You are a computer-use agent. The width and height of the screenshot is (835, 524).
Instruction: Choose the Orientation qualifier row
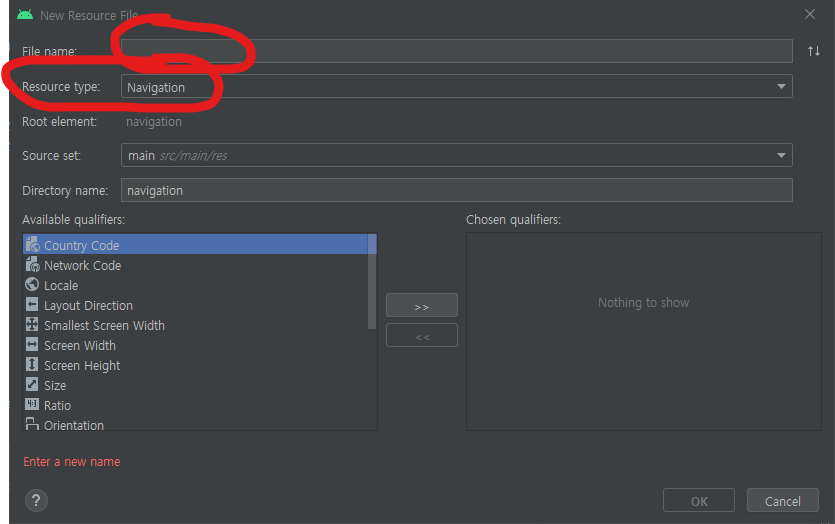coord(196,424)
